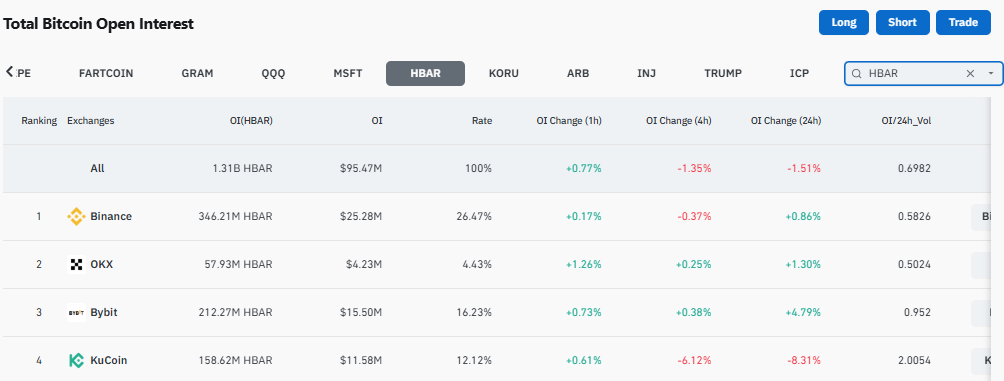Clear the HBAR search with X icon
The image size is (1004, 381).
coord(970,74)
